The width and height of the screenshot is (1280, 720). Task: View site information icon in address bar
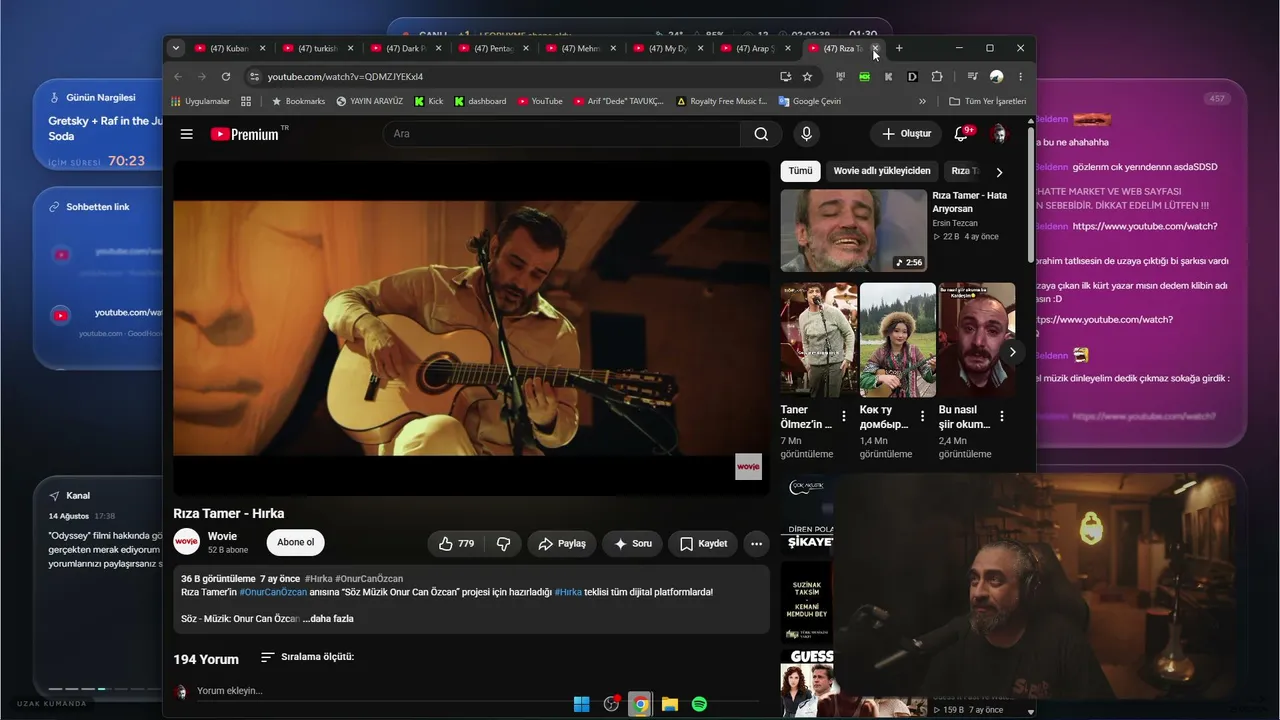tap(254, 76)
